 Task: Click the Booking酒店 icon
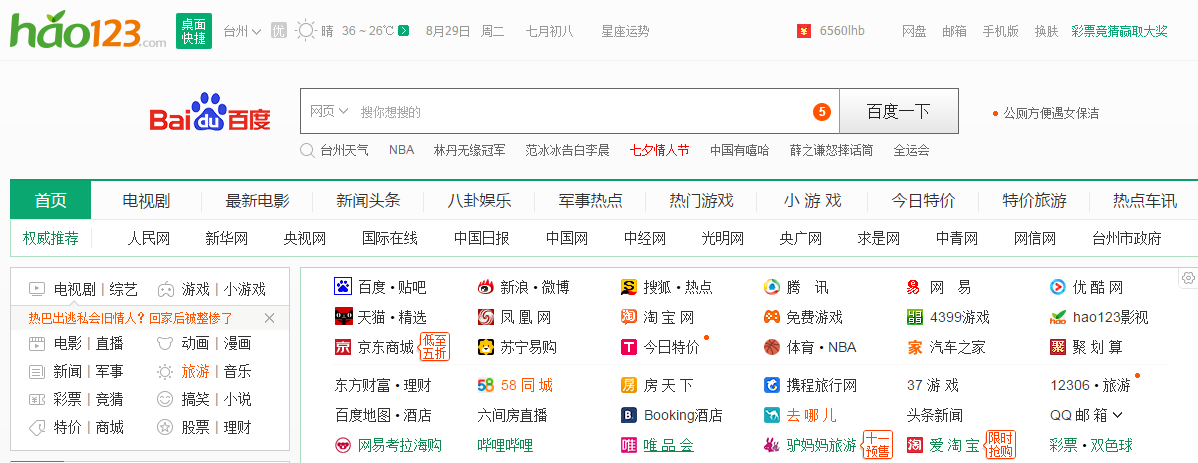(x=629, y=416)
